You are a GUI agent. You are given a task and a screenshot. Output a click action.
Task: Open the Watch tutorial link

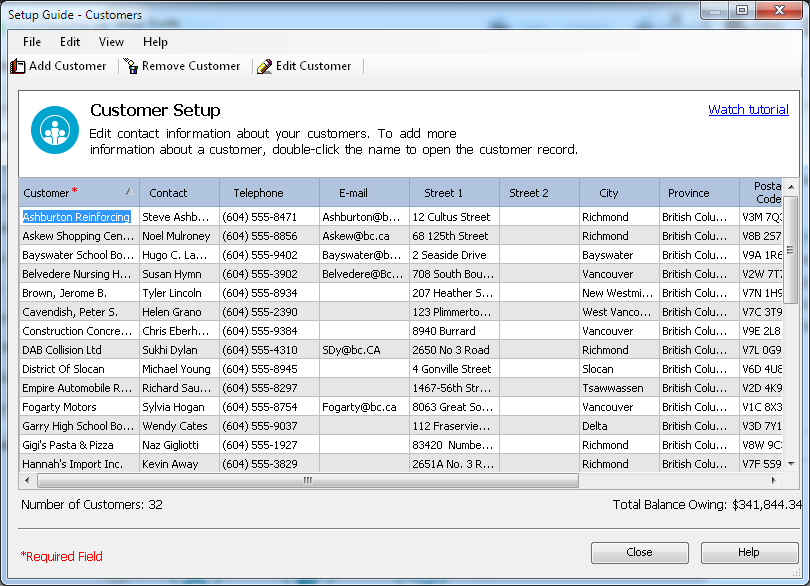748,109
